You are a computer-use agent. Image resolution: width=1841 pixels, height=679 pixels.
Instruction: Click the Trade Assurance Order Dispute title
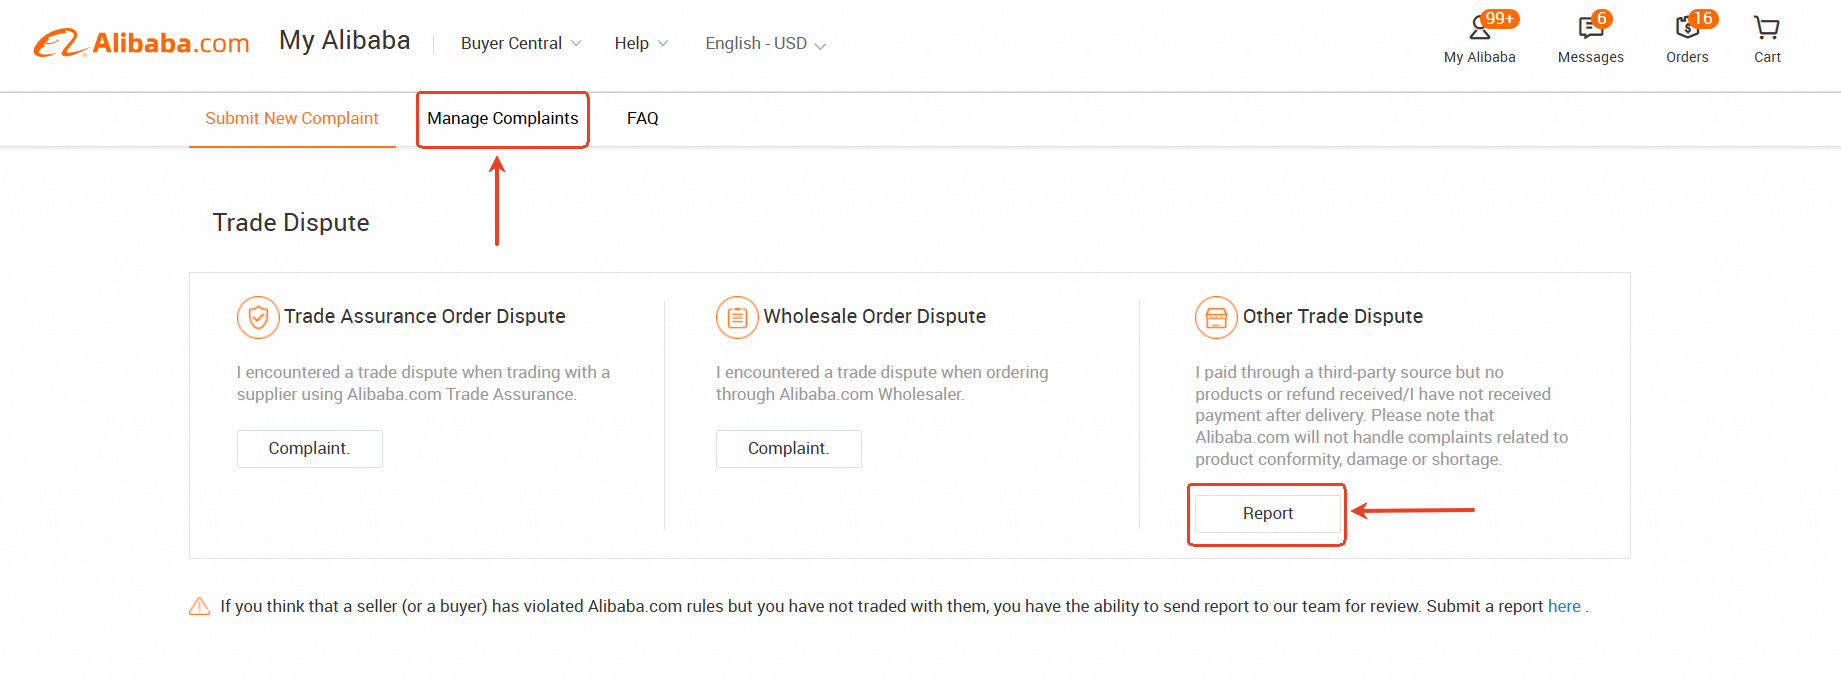[x=425, y=316]
